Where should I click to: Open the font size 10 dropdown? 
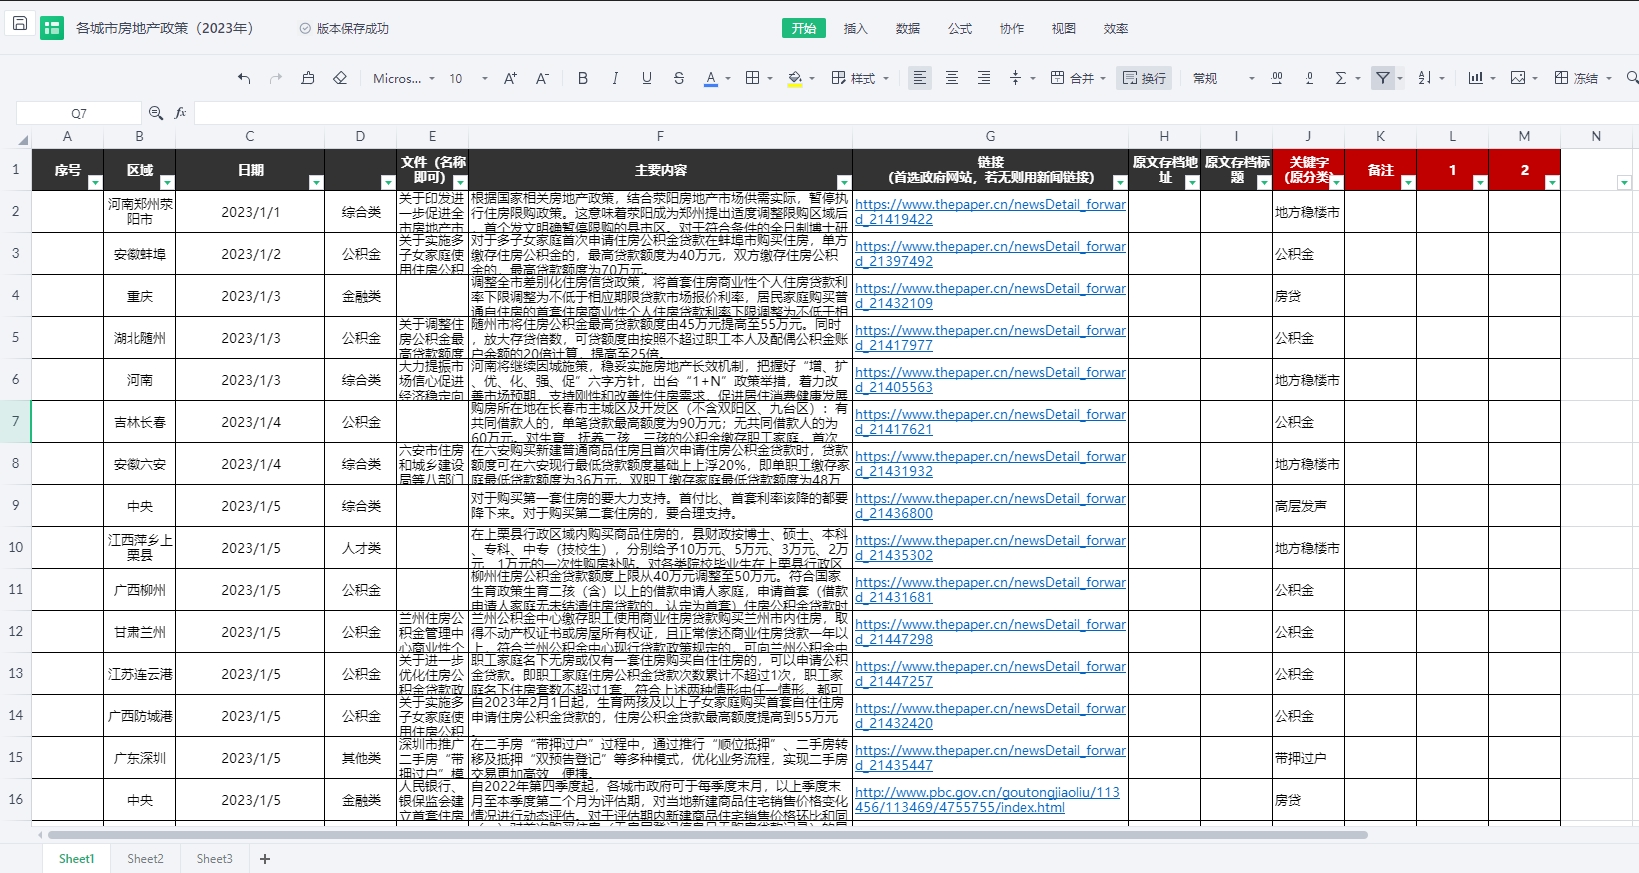(468, 78)
